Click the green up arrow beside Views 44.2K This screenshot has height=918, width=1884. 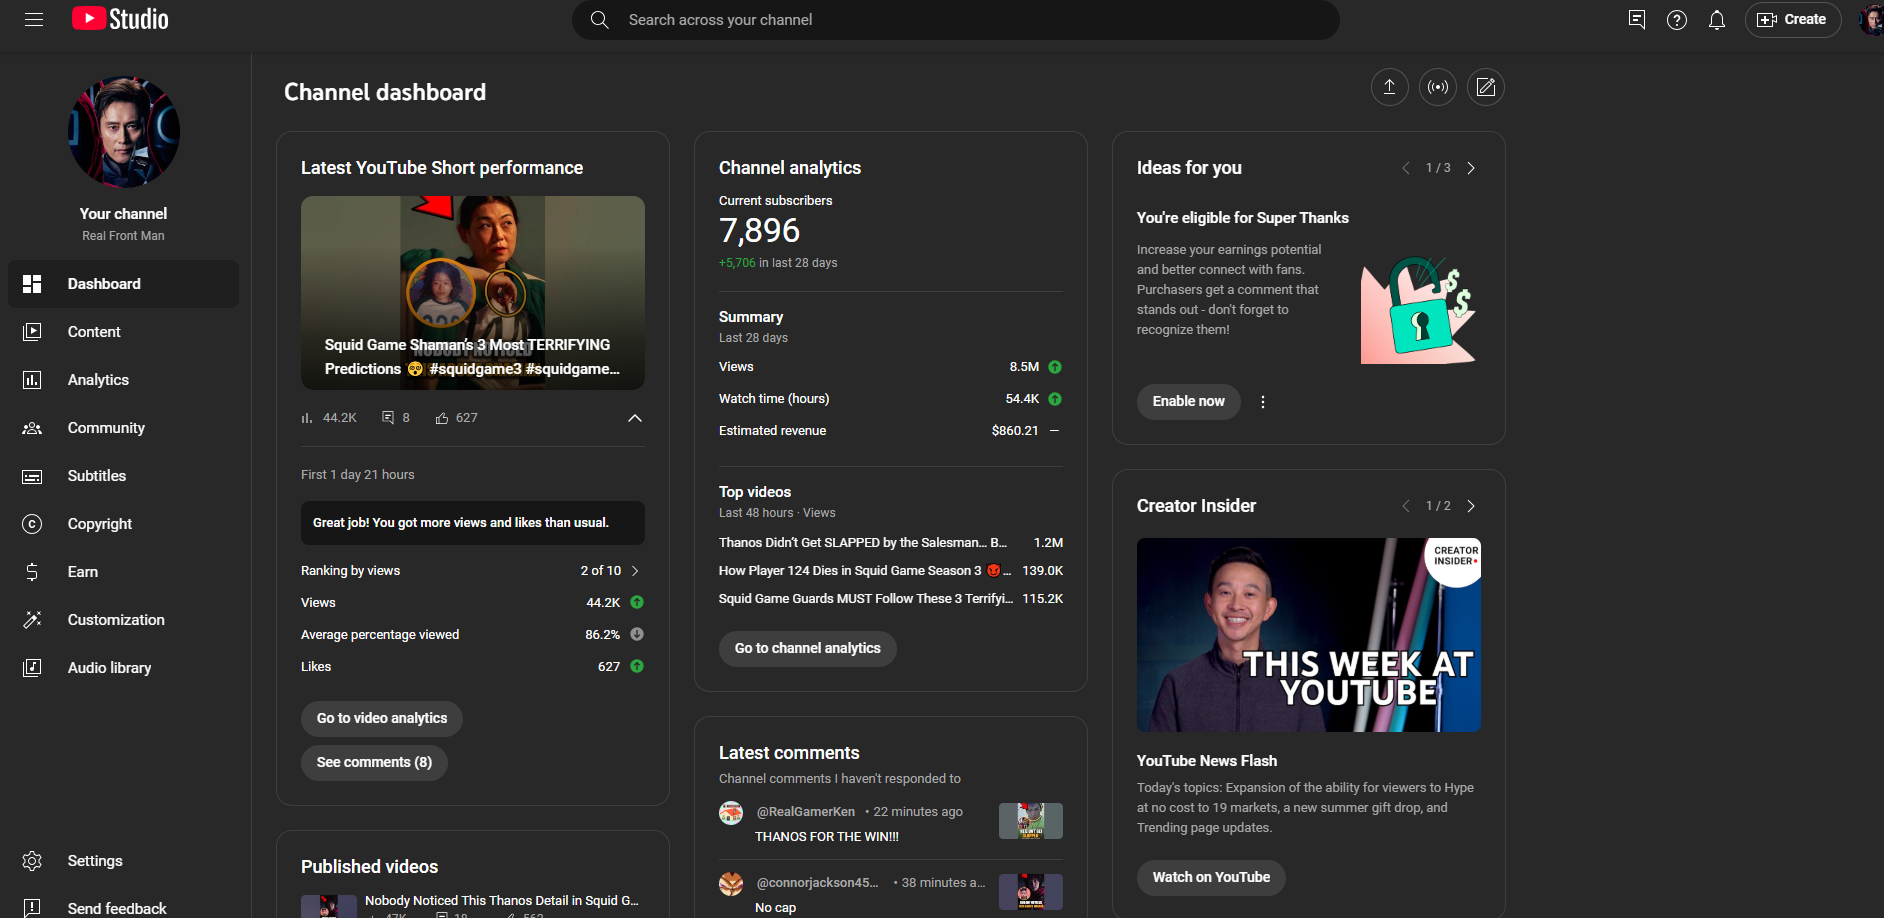tap(637, 603)
